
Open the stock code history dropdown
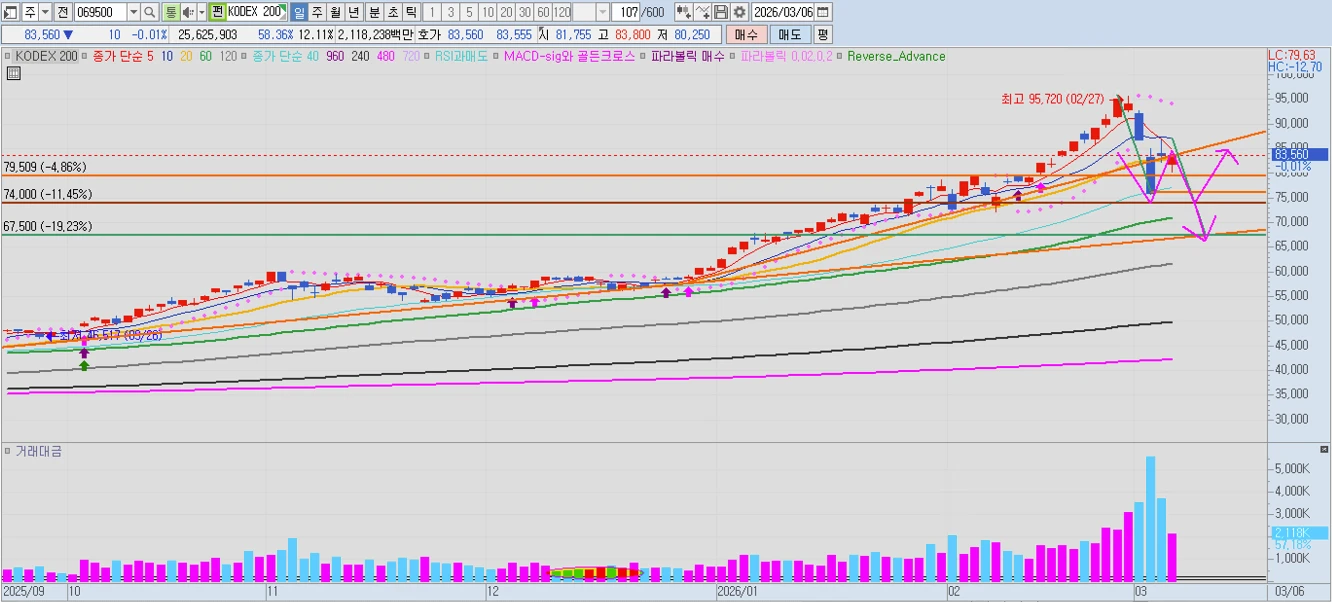pos(133,12)
